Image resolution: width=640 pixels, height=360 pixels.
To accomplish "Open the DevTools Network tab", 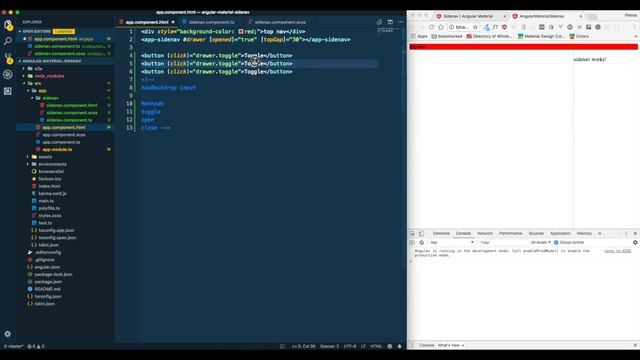I will click(x=485, y=233).
